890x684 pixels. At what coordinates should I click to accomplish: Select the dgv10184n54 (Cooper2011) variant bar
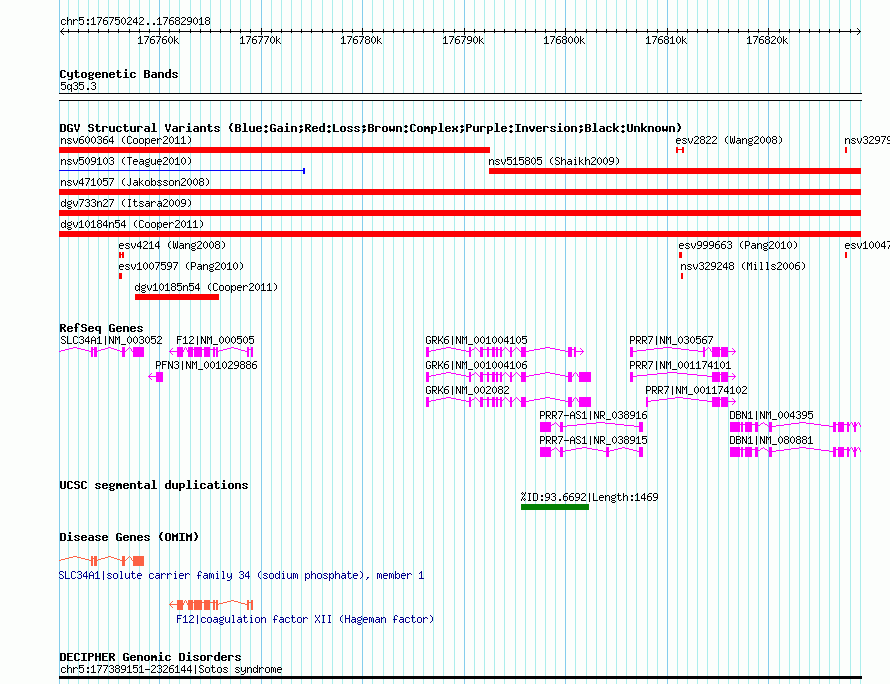460,234
